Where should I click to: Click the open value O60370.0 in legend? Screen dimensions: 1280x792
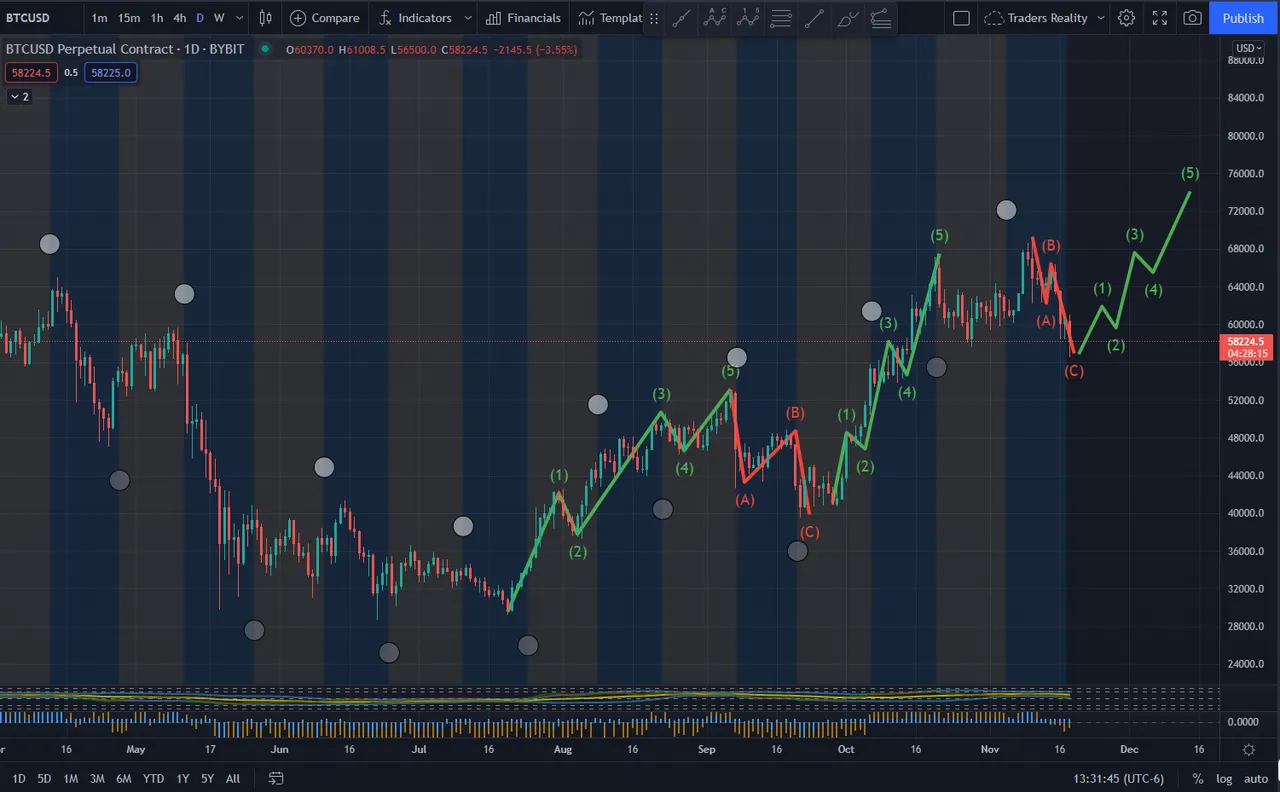pyautogui.click(x=310, y=50)
